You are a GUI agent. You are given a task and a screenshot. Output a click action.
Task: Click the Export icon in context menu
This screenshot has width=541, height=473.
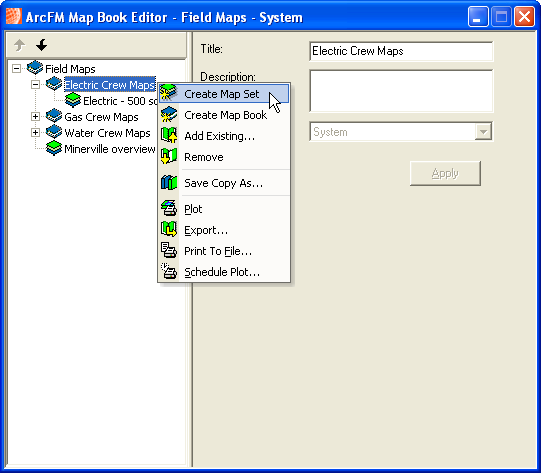tap(169, 229)
